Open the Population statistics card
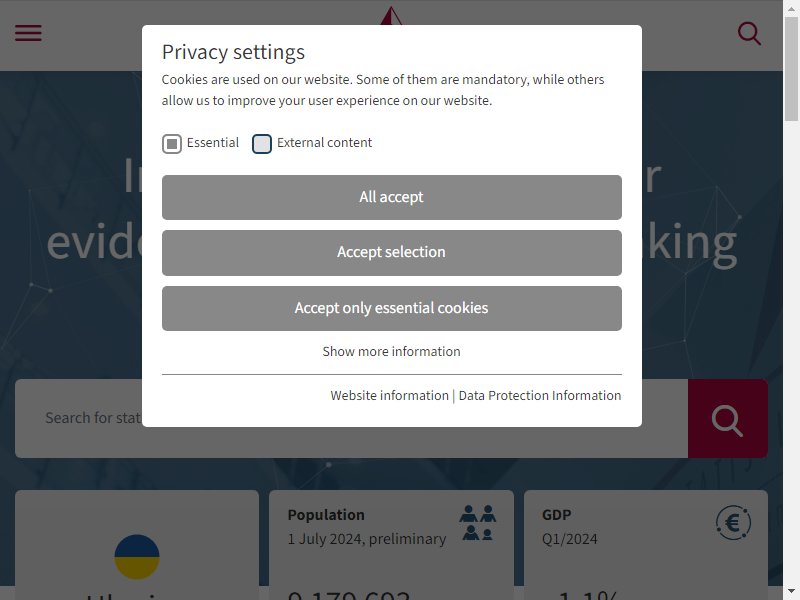 click(391, 545)
